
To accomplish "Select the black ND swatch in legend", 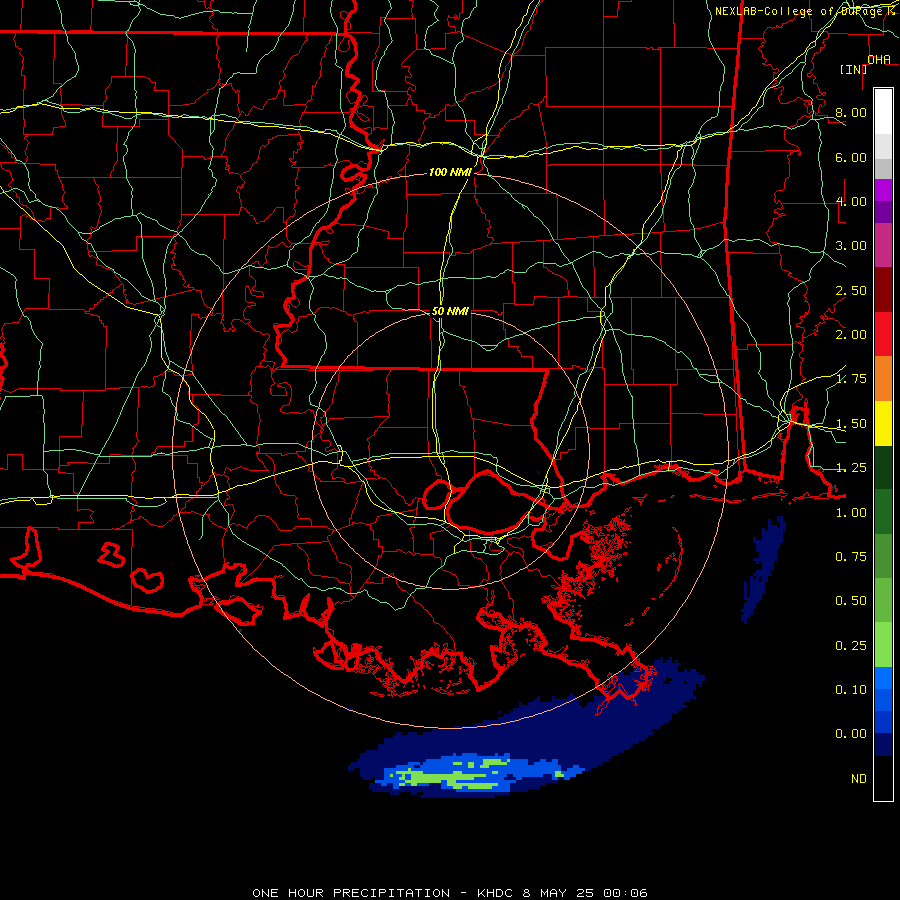I will pyautogui.click(x=883, y=778).
